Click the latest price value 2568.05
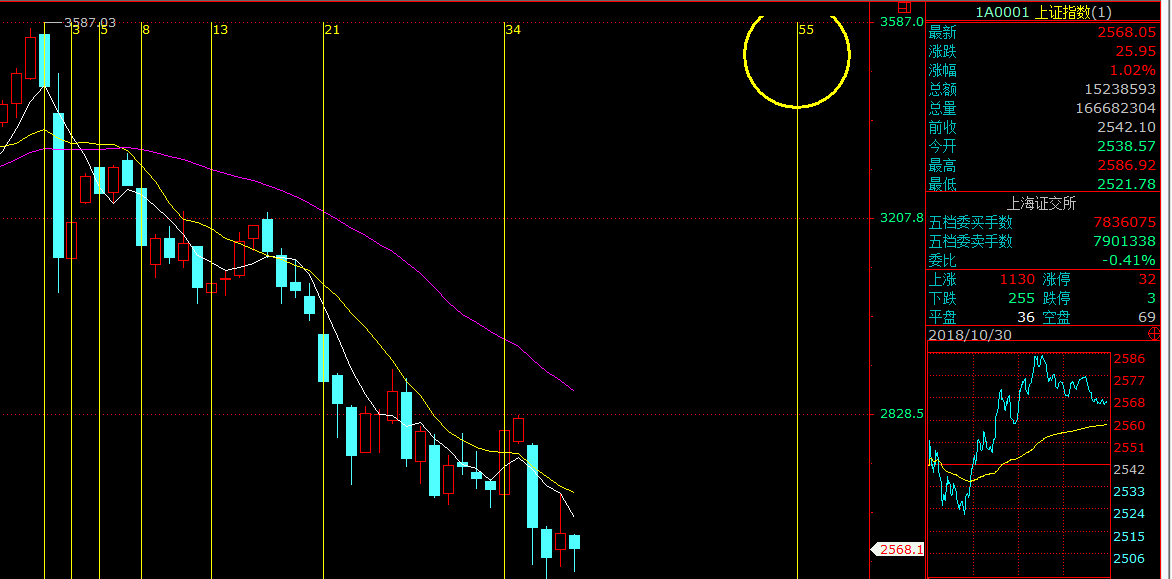Image resolution: width=1172 pixels, height=579 pixels. [x=1126, y=32]
